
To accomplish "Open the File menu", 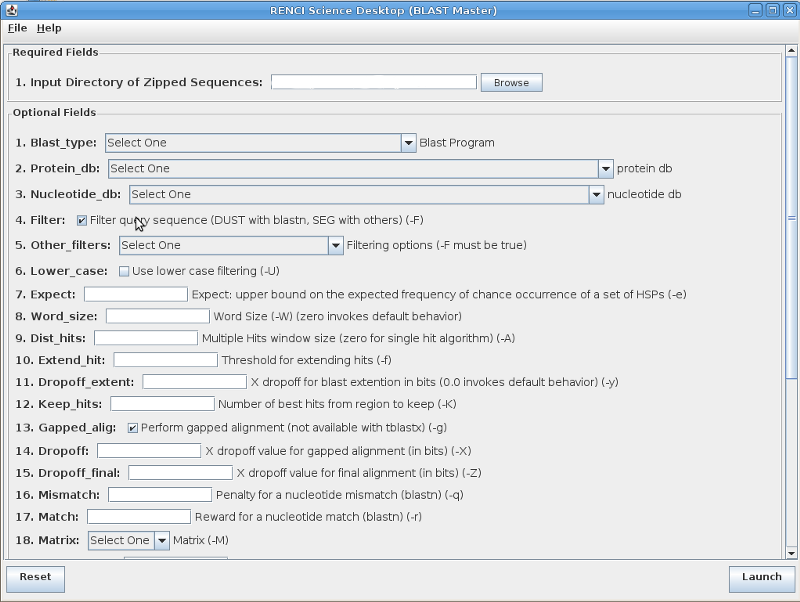I will (x=17, y=28).
